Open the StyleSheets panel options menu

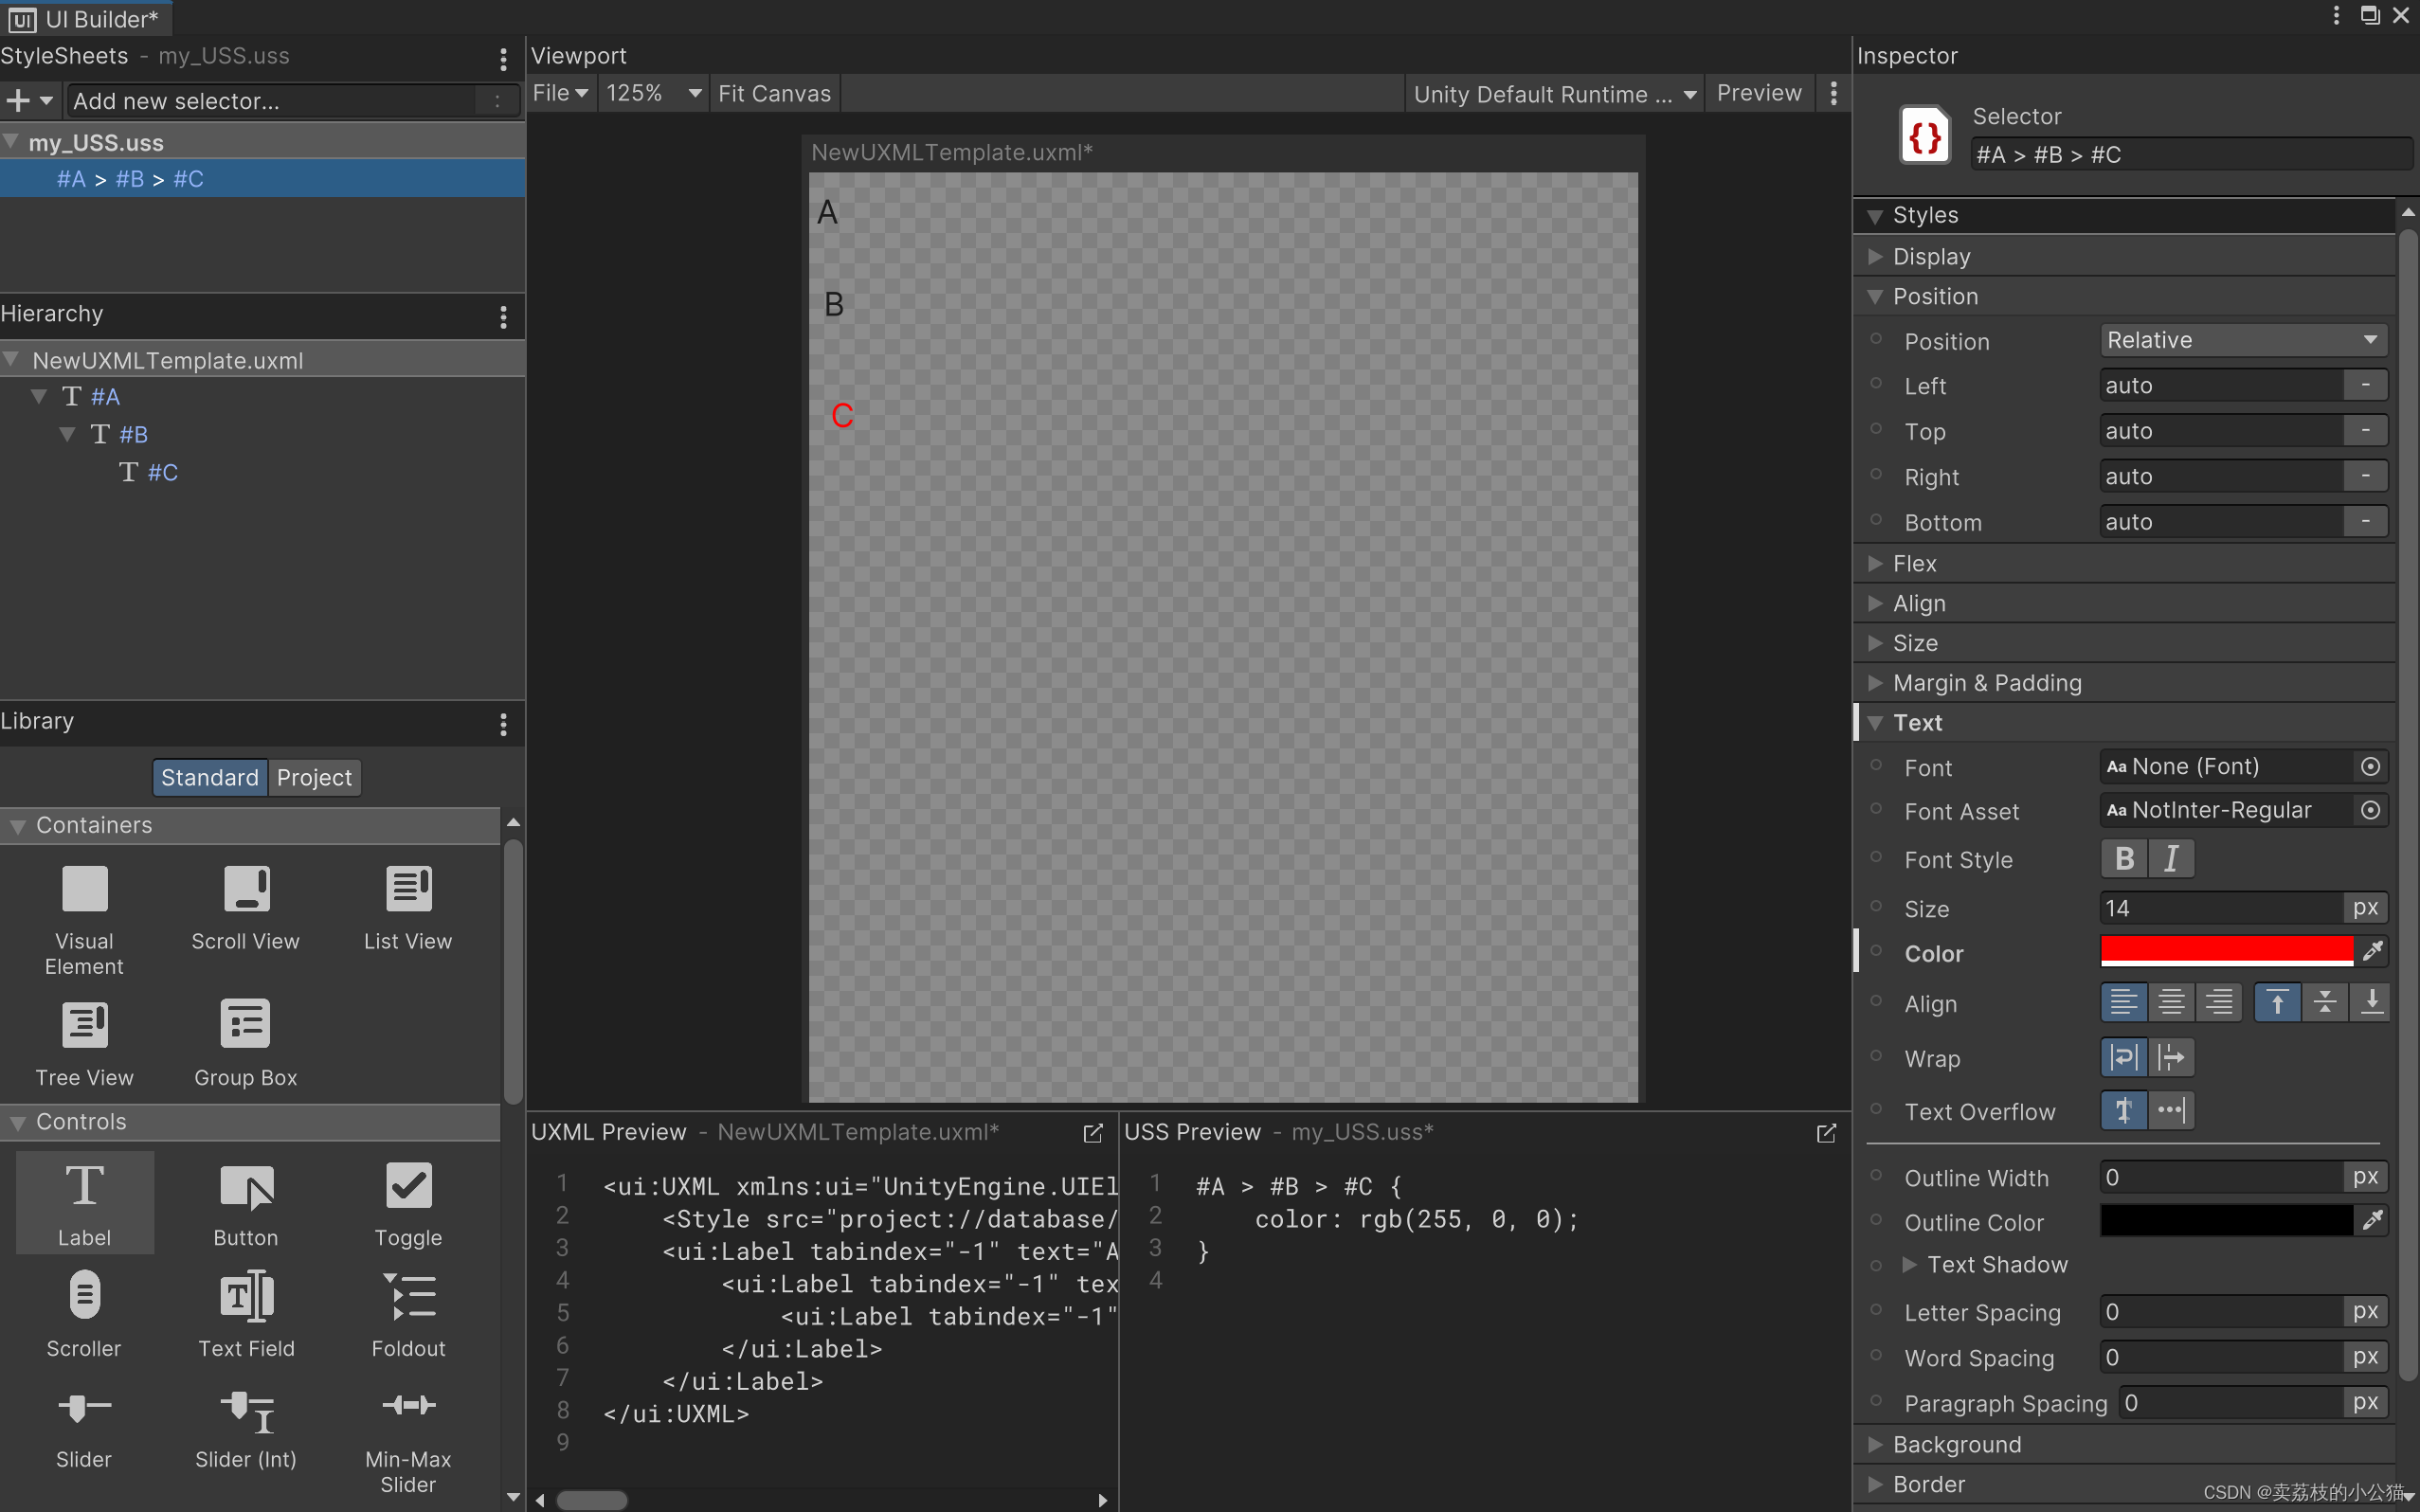coord(503,59)
